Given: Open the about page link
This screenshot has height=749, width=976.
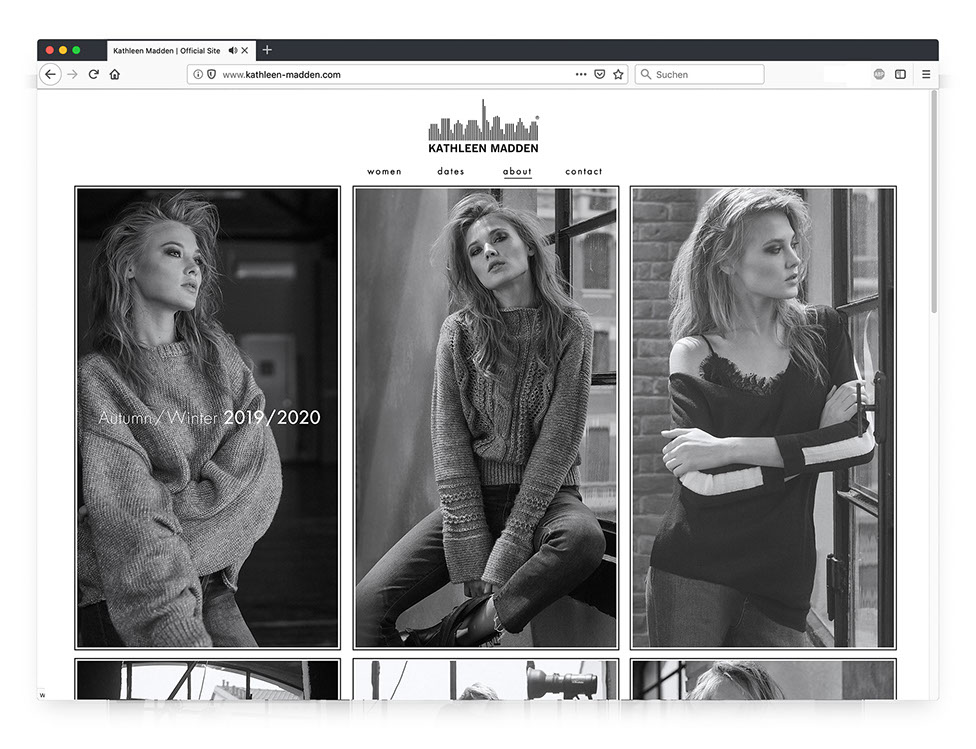Looking at the screenshot, I should 517,172.
